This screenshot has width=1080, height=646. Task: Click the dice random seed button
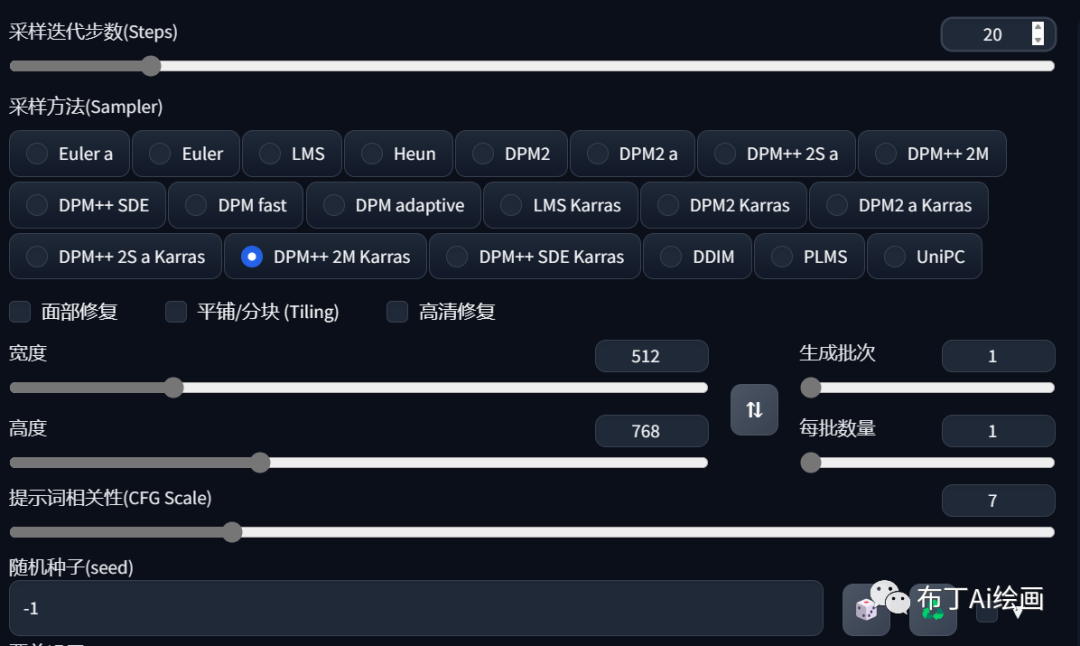click(x=866, y=609)
